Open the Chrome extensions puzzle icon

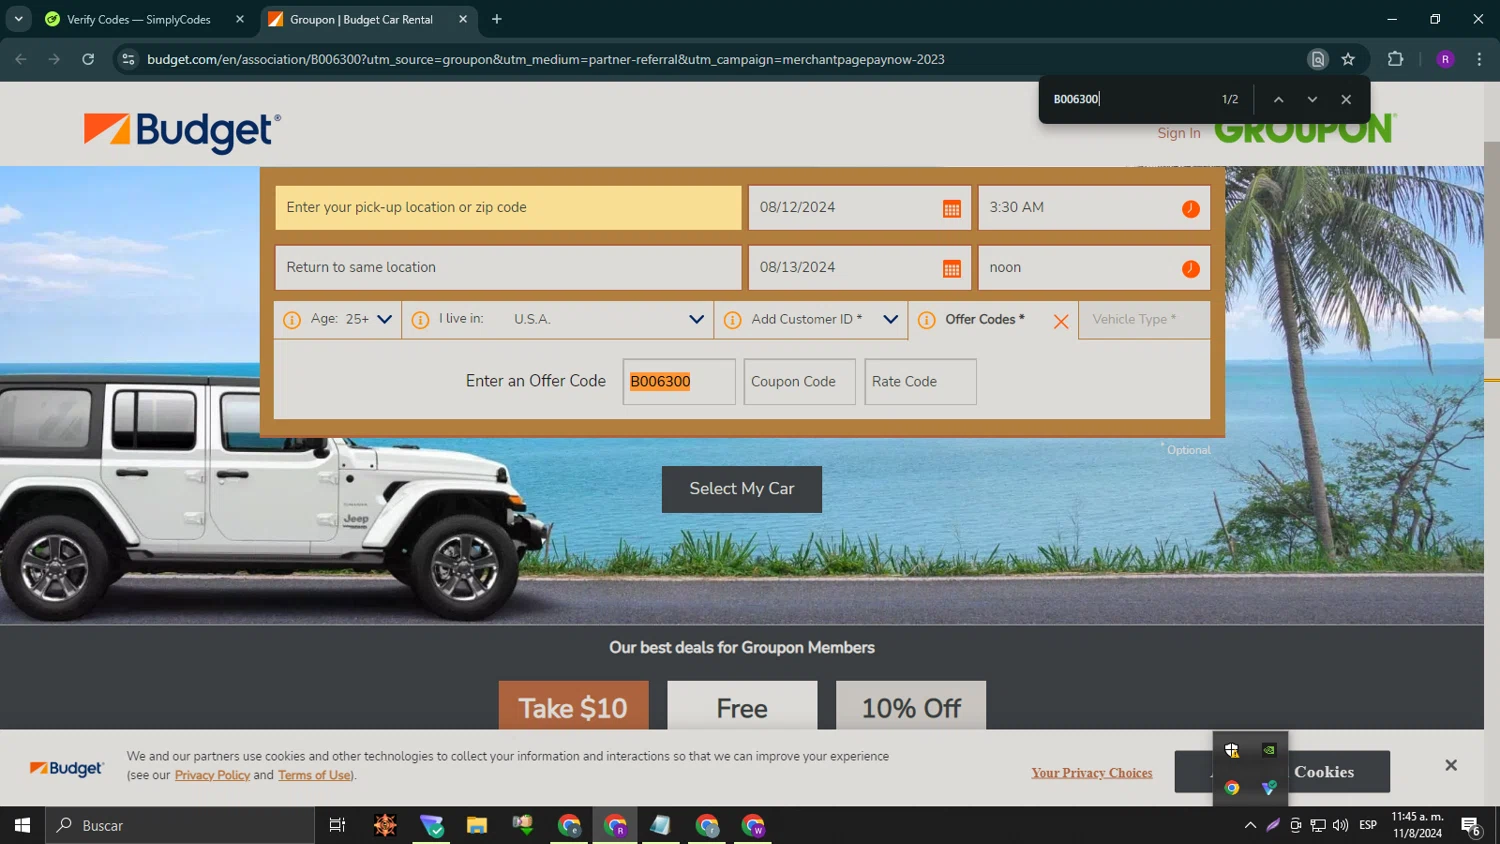click(x=1395, y=59)
